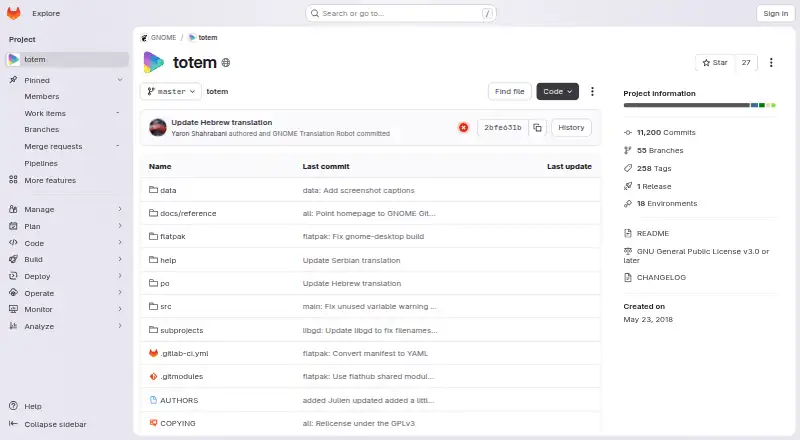Open the Code clone dropdown
Viewport: 800px width, 440px height.
coord(557,91)
